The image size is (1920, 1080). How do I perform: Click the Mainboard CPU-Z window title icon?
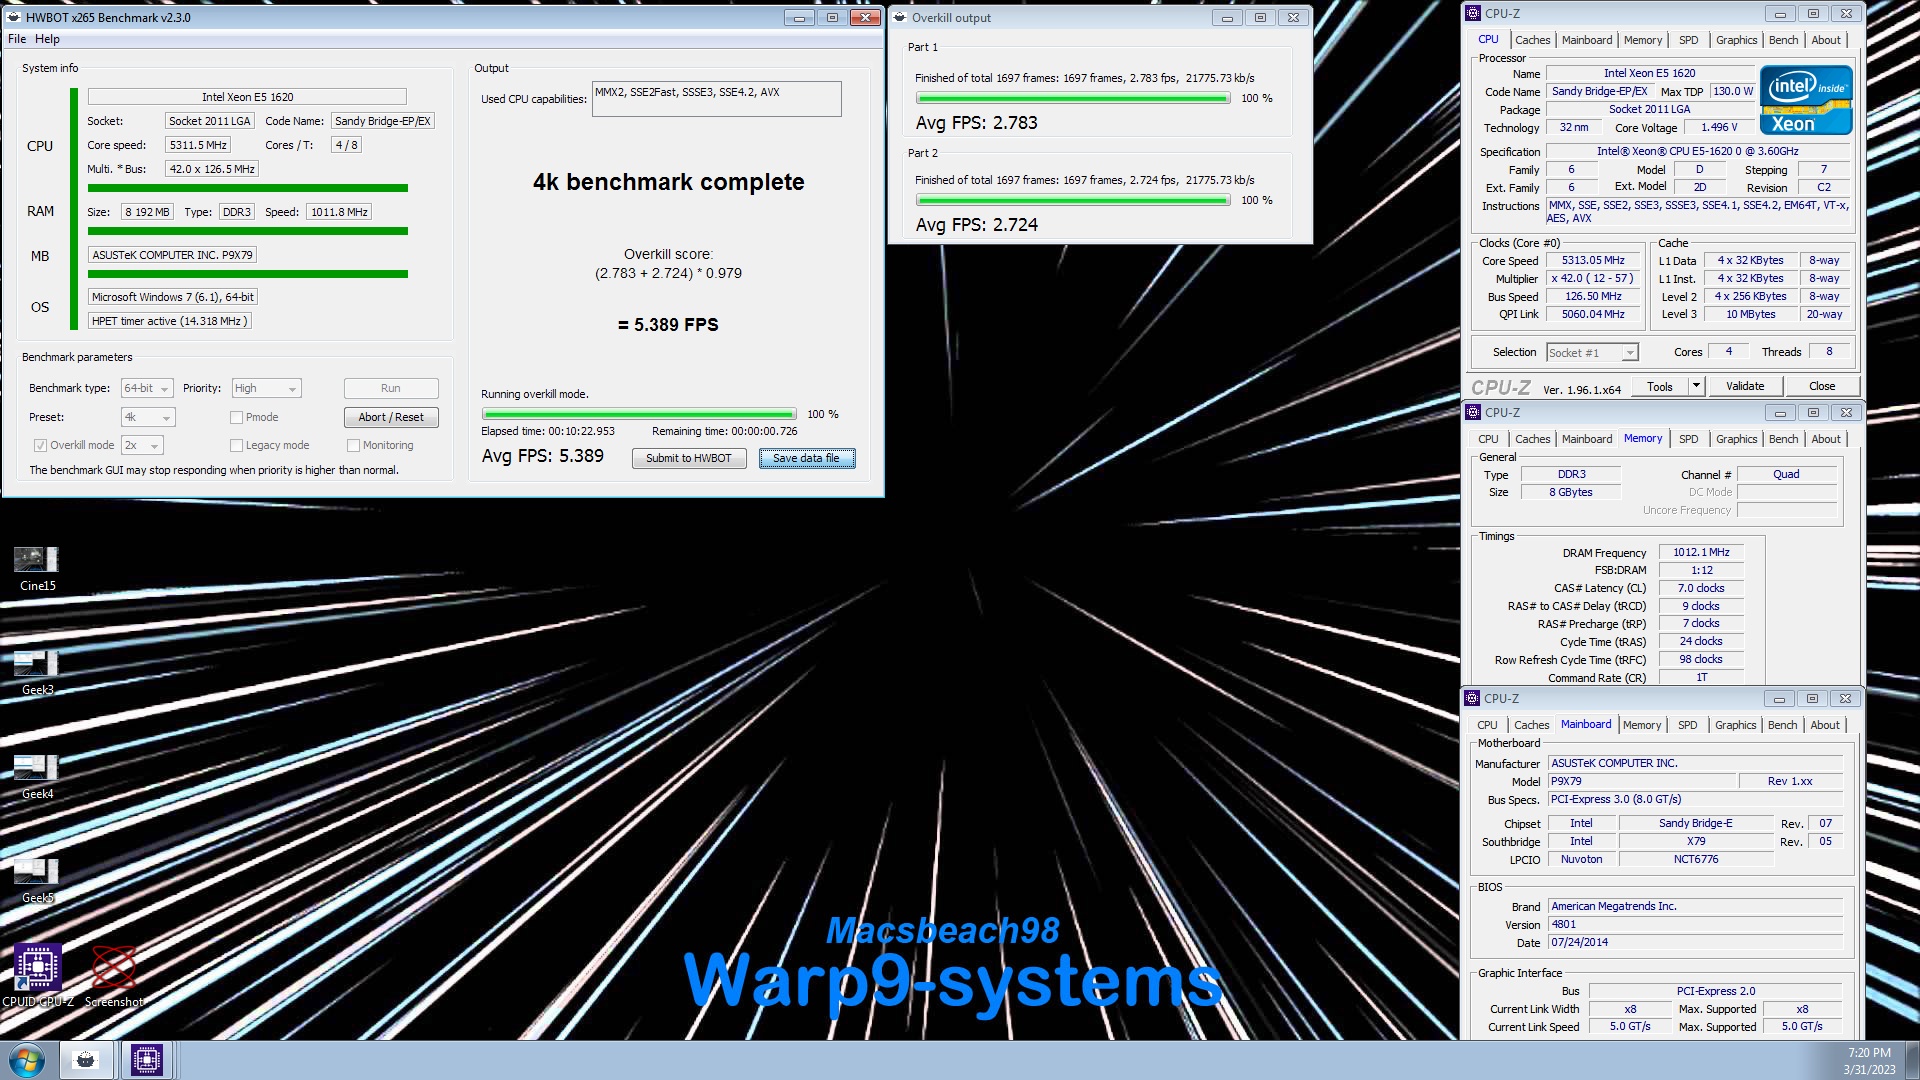pos(1473,698)
